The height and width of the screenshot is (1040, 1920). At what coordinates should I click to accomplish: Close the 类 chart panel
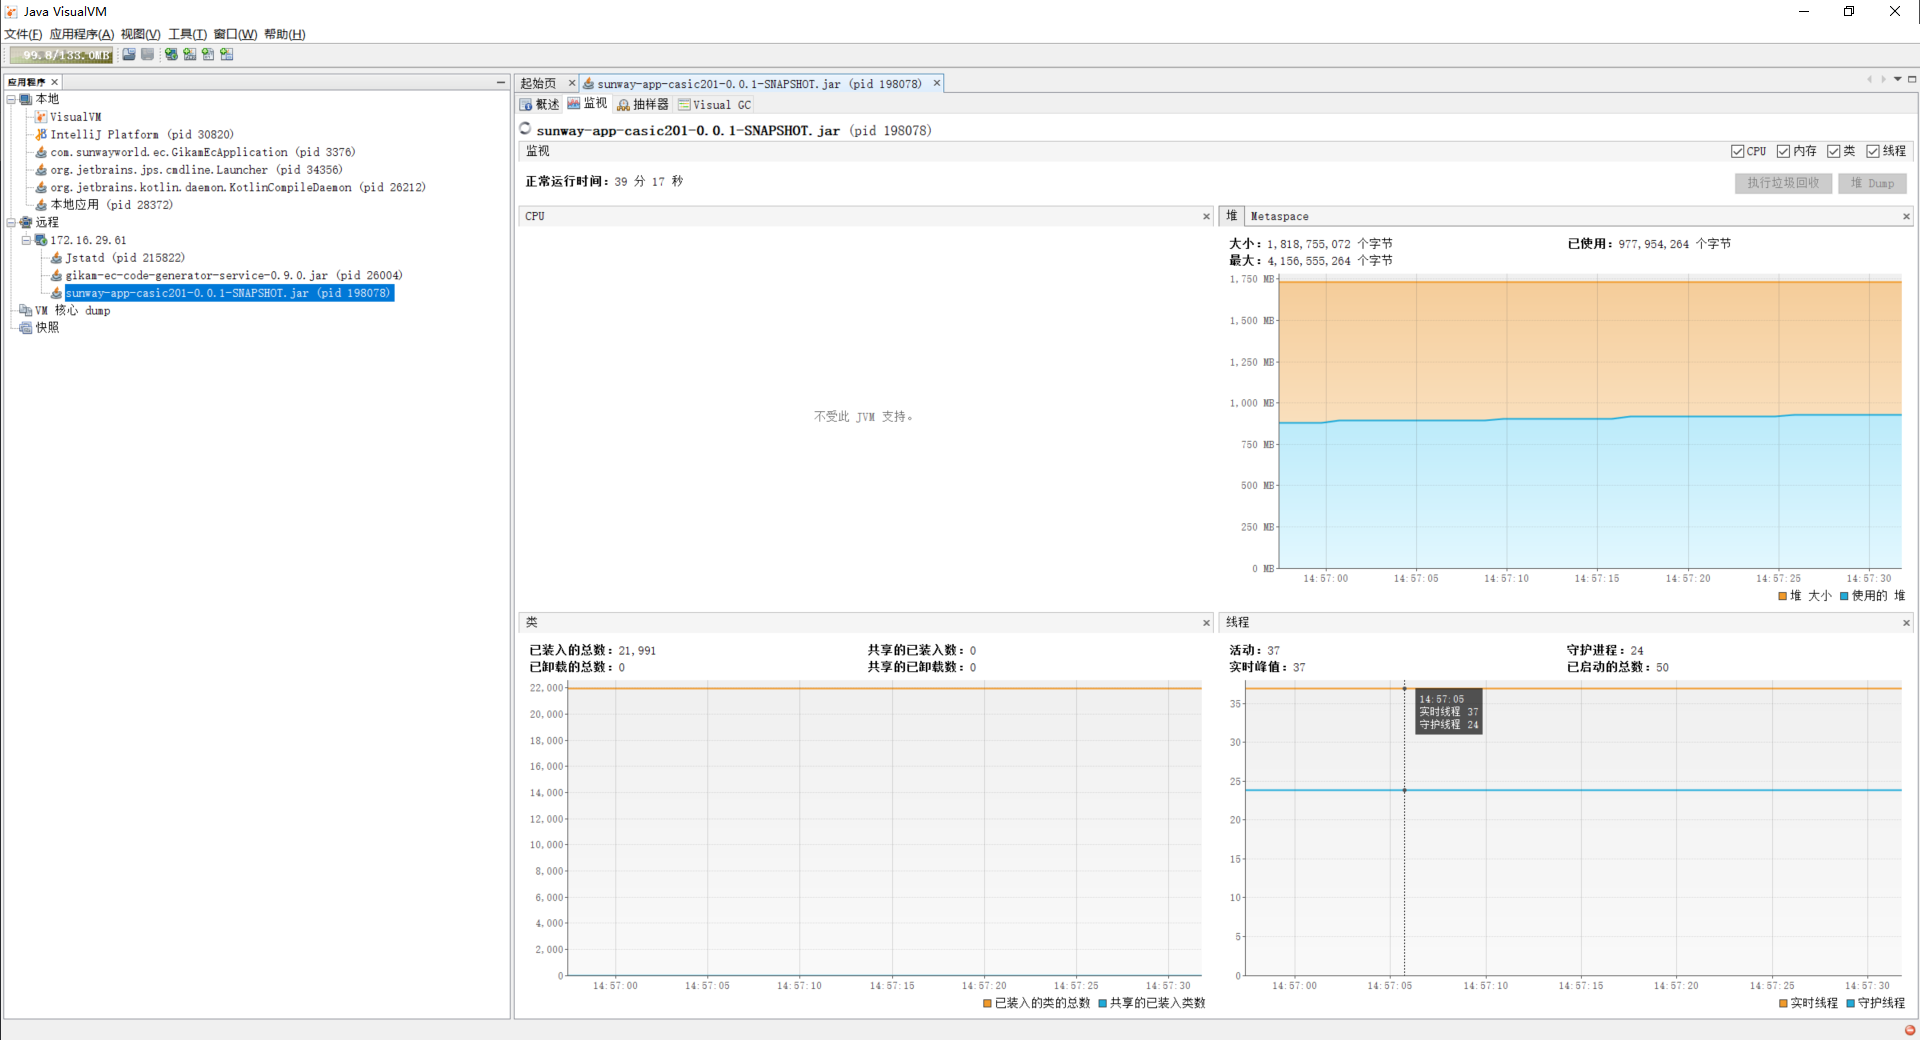[1206, 623]
